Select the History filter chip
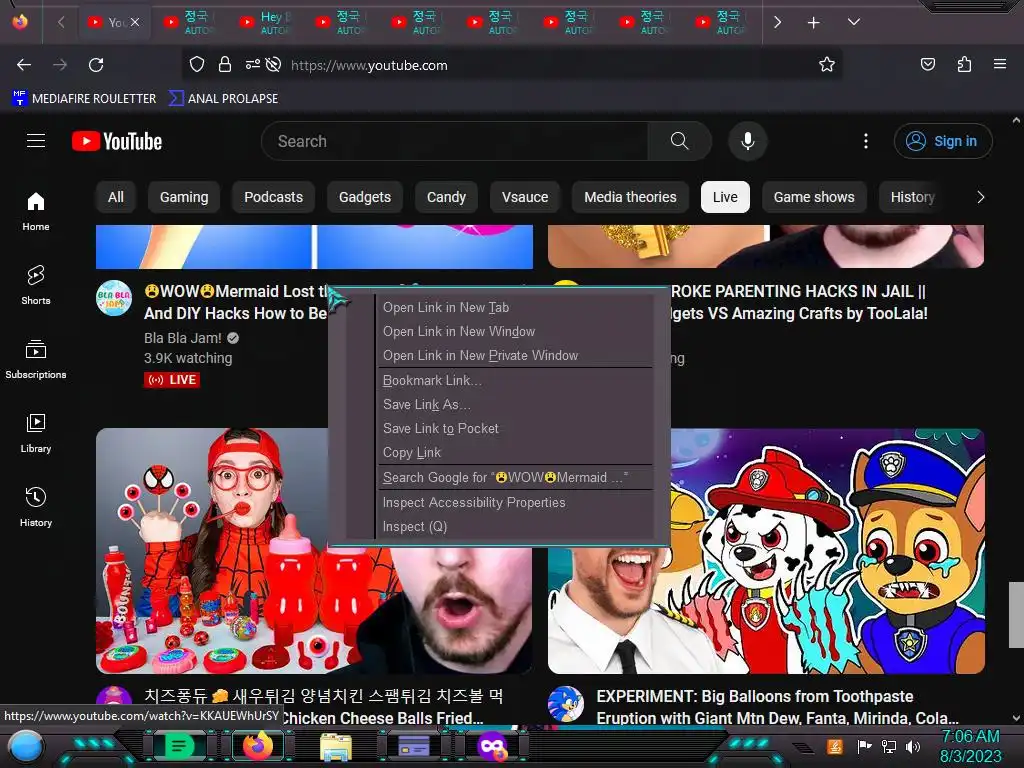This screenshot has width=1024, height=768. (x=912, y=197)
